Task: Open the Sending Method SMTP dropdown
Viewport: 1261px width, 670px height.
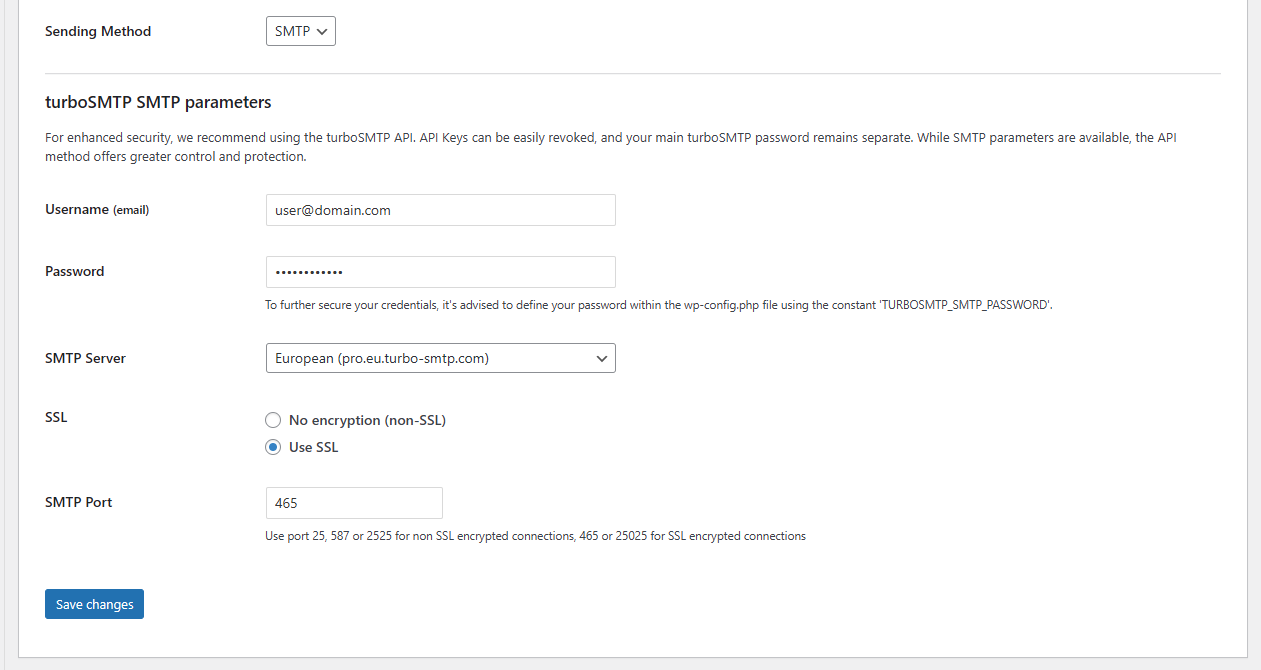Action: pos(300,32)
